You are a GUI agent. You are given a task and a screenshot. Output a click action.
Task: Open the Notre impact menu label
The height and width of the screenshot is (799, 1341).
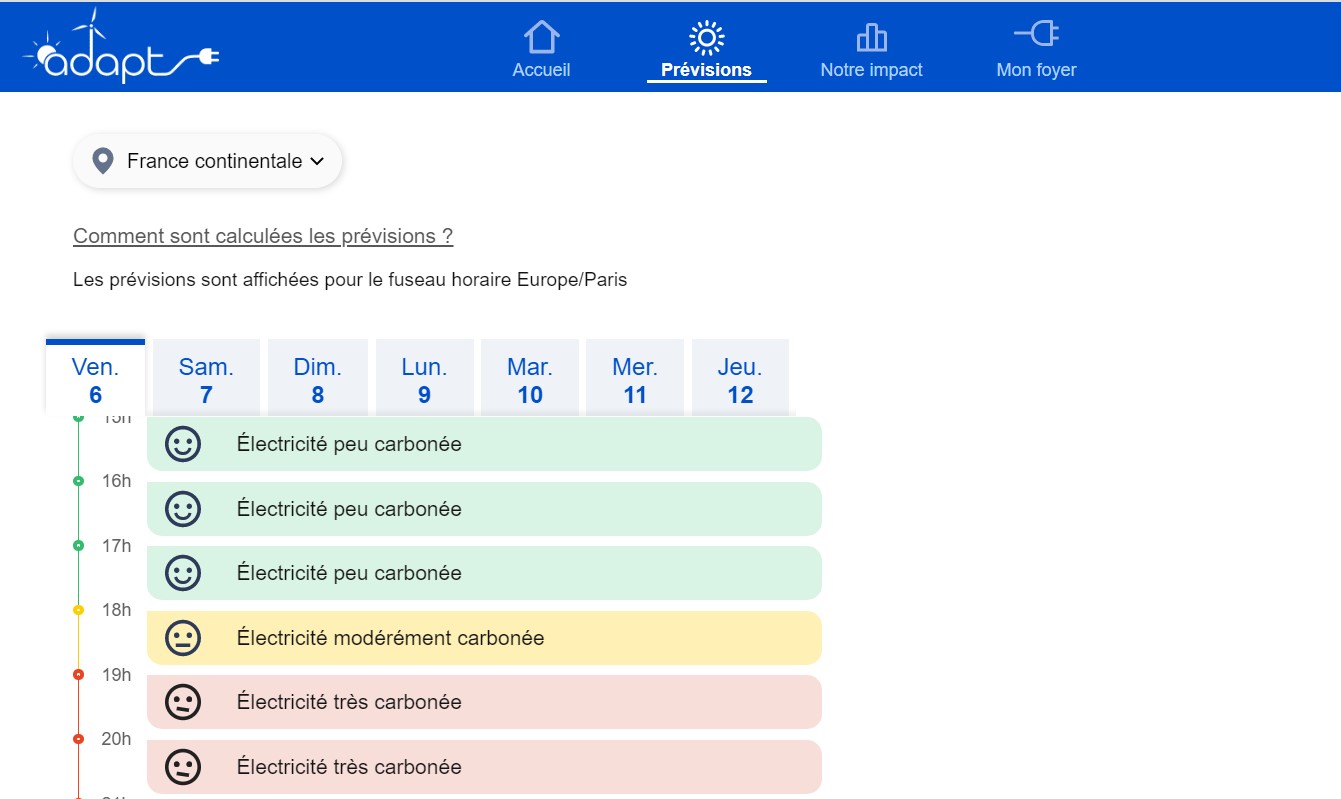(x=871, y=70)
